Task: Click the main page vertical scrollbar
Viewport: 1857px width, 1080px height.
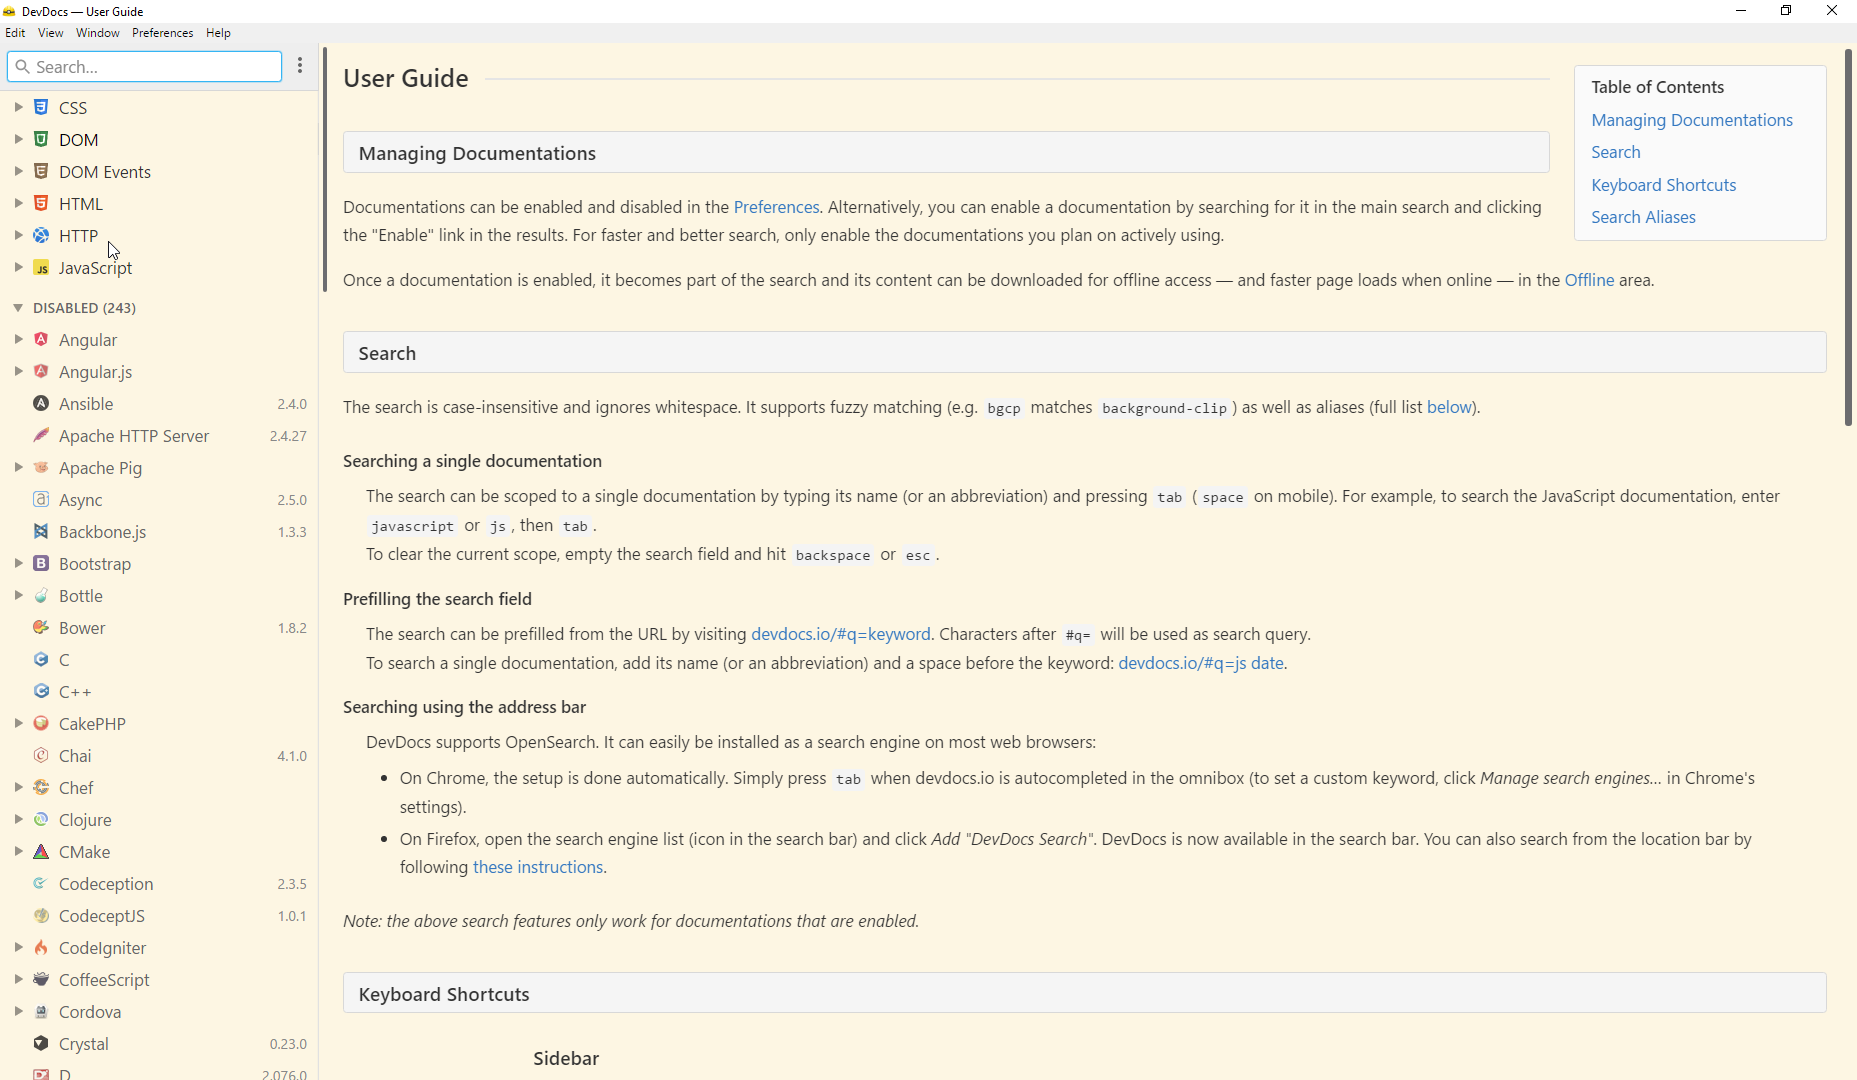Action: tap(1848, 237)
